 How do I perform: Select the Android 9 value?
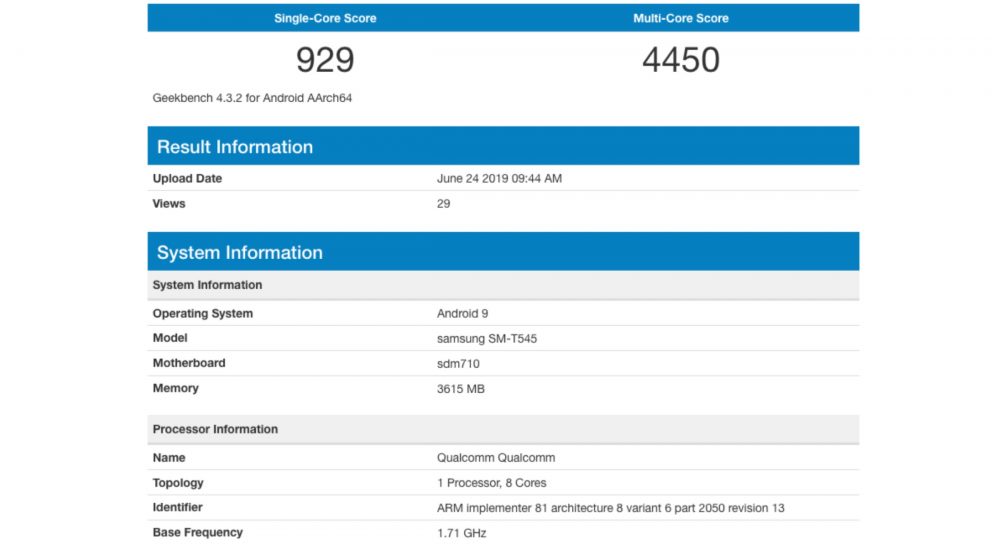(462, 314)
